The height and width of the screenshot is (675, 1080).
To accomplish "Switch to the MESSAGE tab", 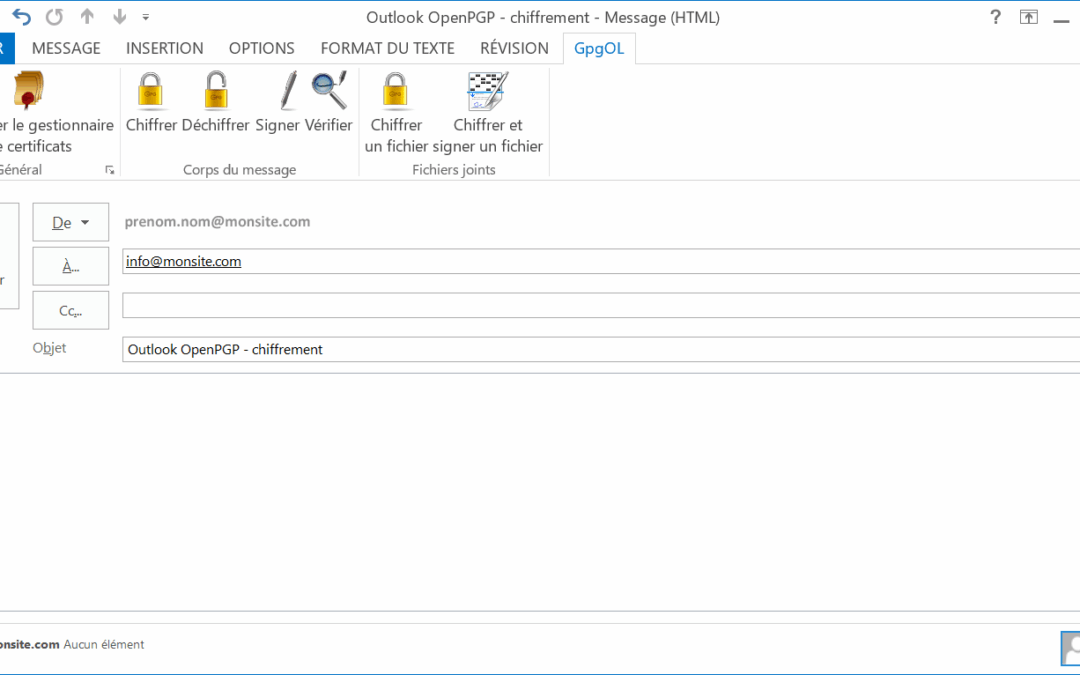I will pyautogui.click(x=66, y=48).
